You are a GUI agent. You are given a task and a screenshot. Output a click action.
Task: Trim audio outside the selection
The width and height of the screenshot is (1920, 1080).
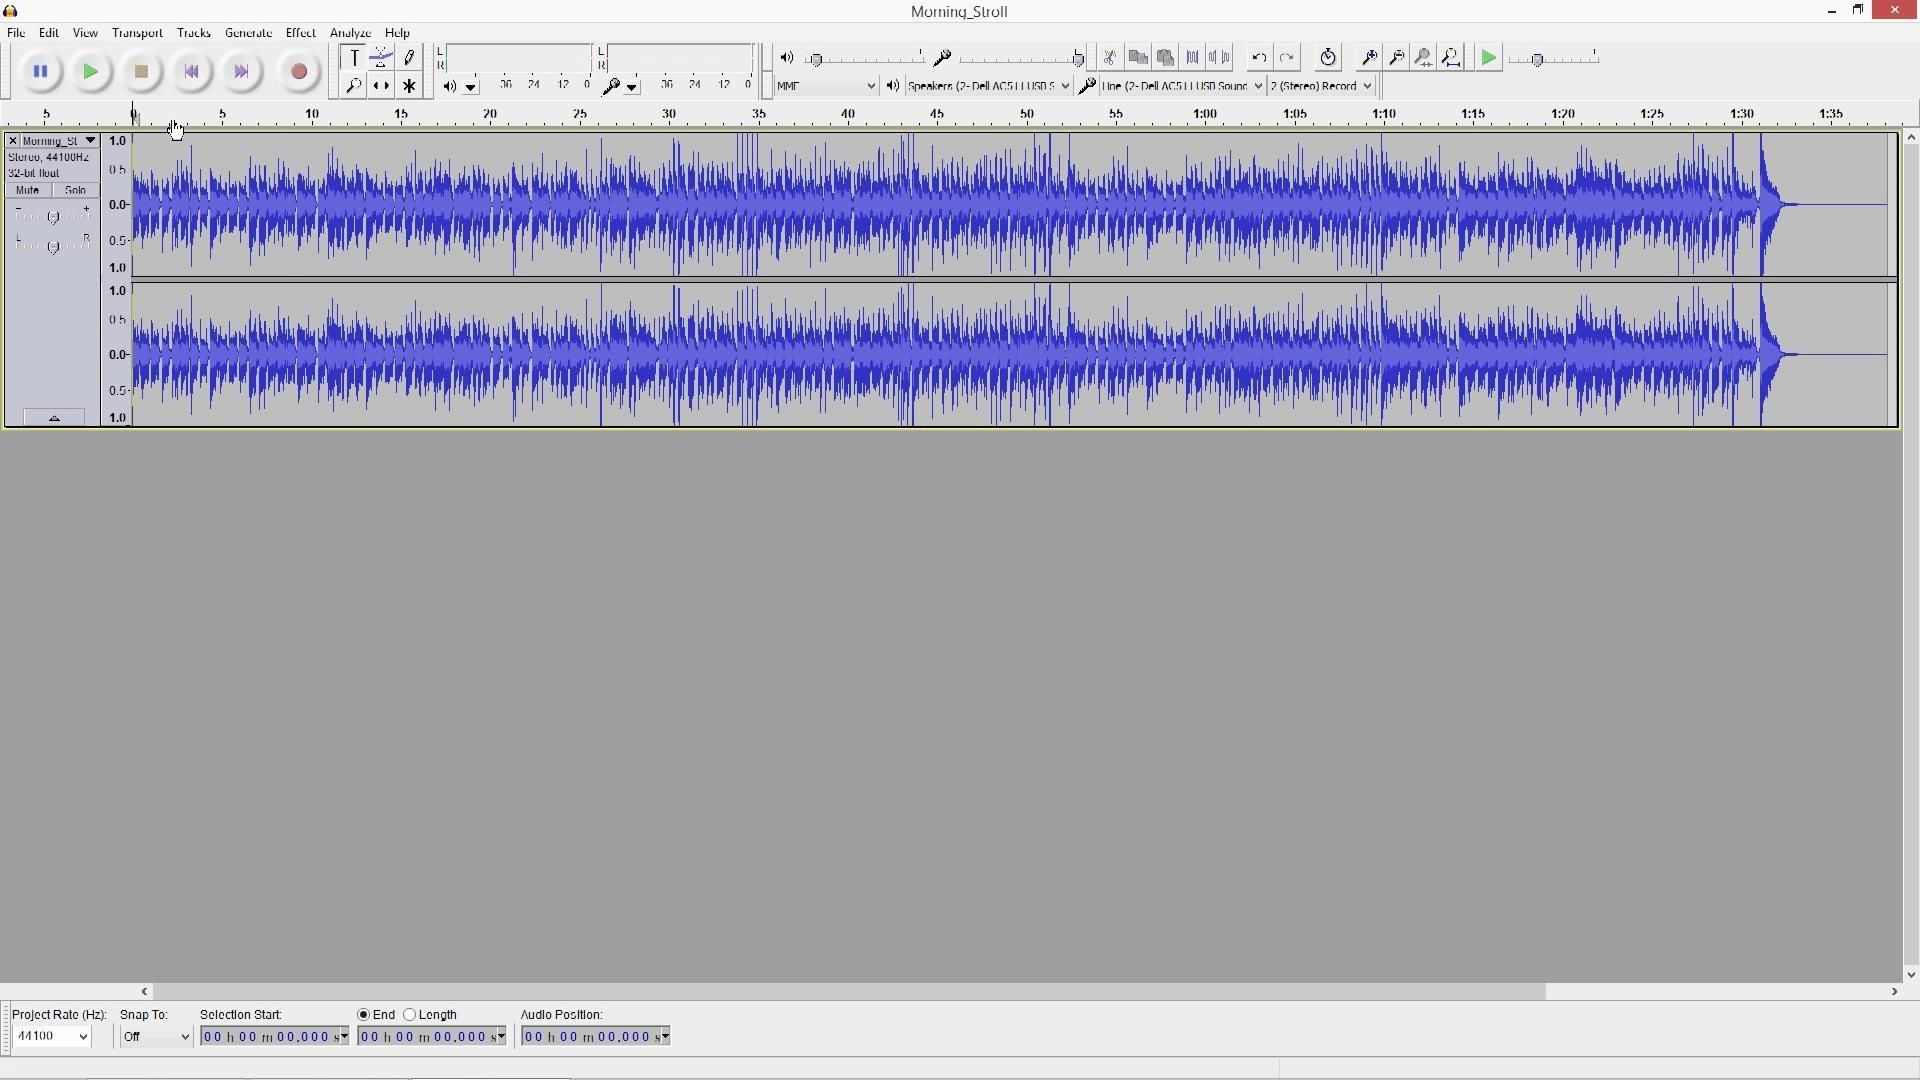(1192, 57)
